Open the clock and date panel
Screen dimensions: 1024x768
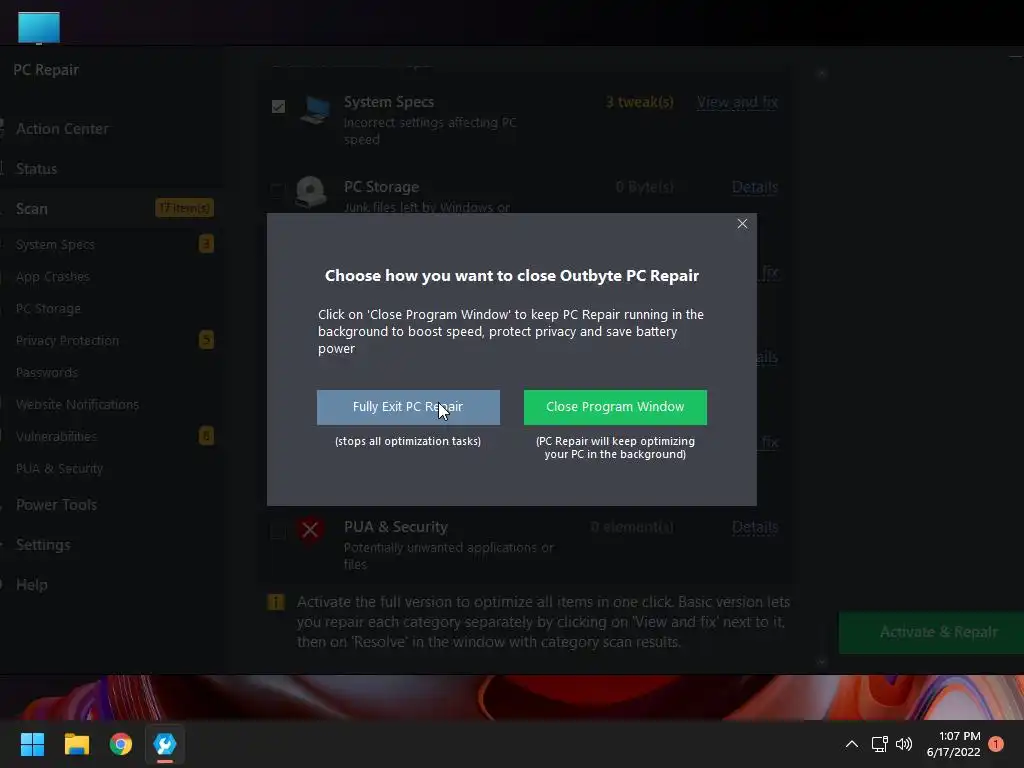click(x=953, y=744)
